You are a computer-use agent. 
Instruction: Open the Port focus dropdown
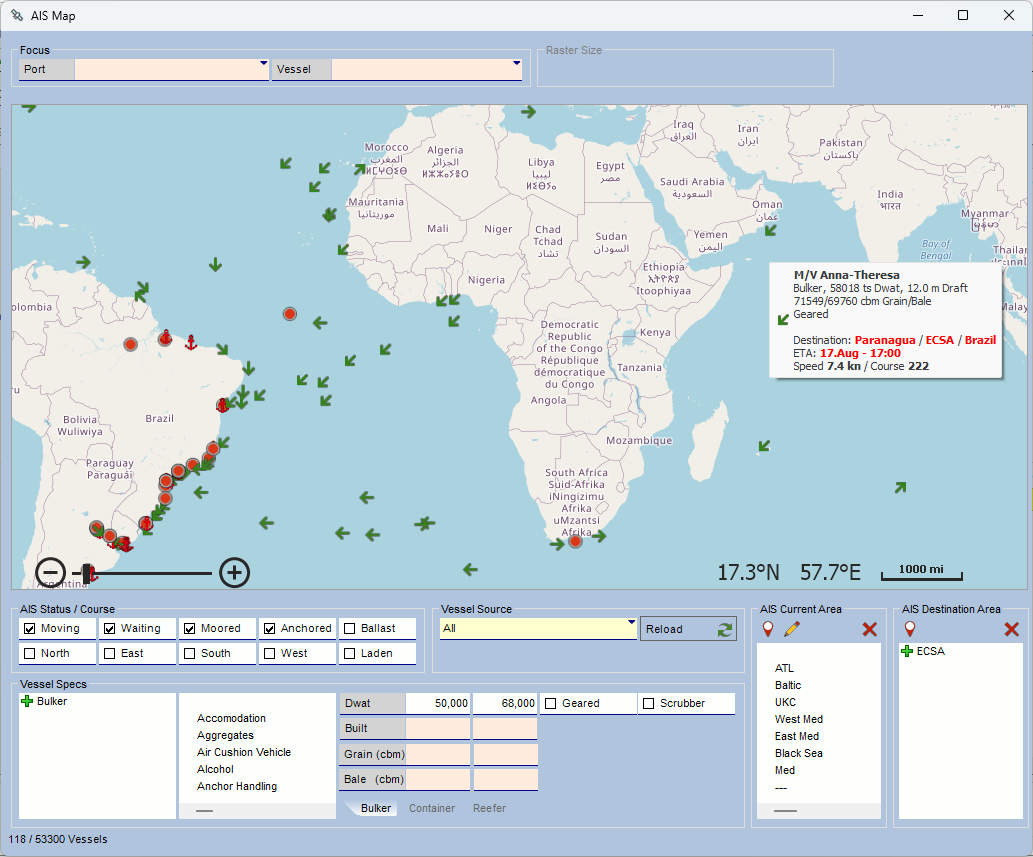click(264, 64)
